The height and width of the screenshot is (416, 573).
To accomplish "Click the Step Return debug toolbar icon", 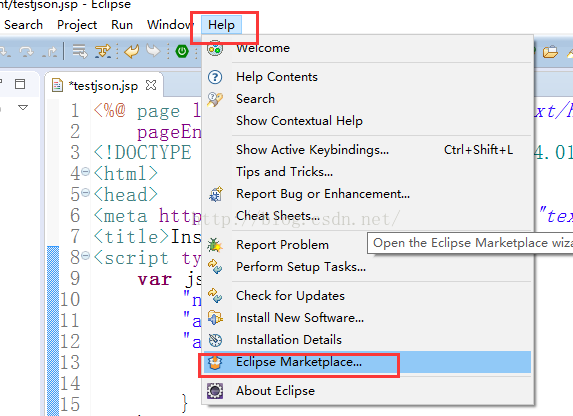I will click(49, 52).
